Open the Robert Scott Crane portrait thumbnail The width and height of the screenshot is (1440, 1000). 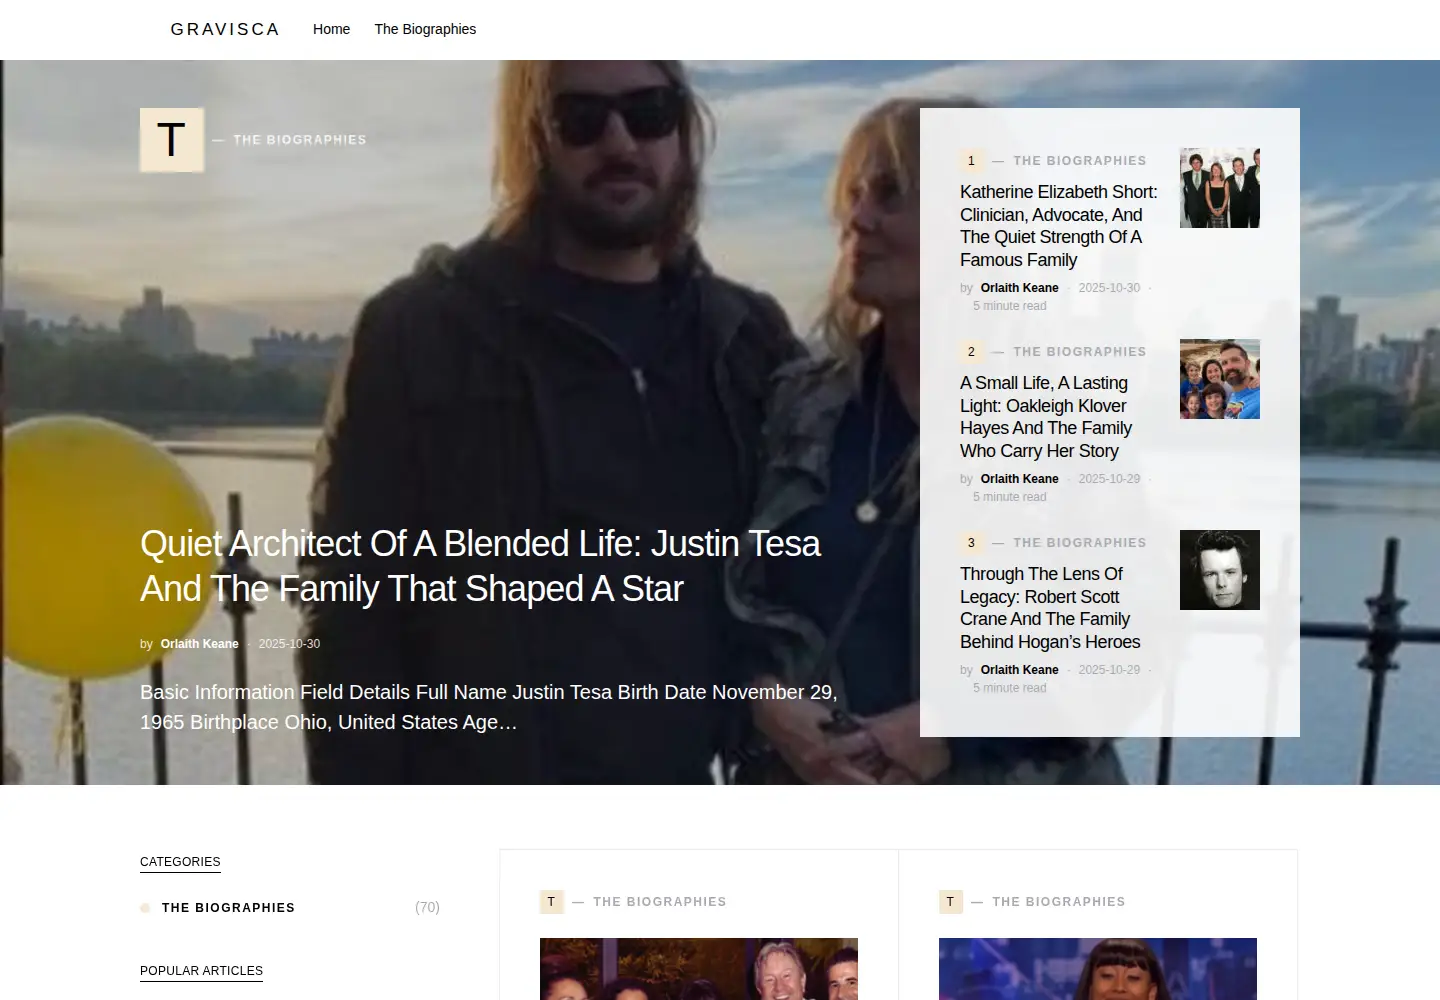tap(1220, 570)
